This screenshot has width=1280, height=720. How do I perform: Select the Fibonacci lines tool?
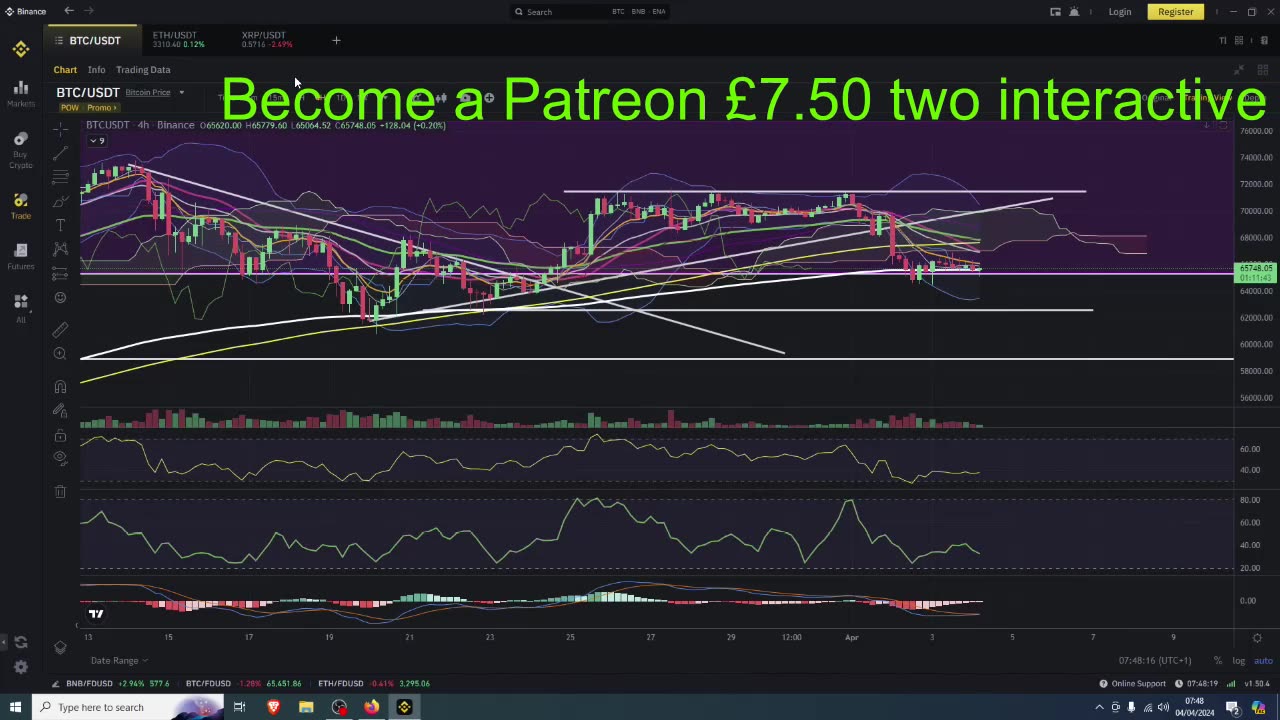[x=60, y=177]
